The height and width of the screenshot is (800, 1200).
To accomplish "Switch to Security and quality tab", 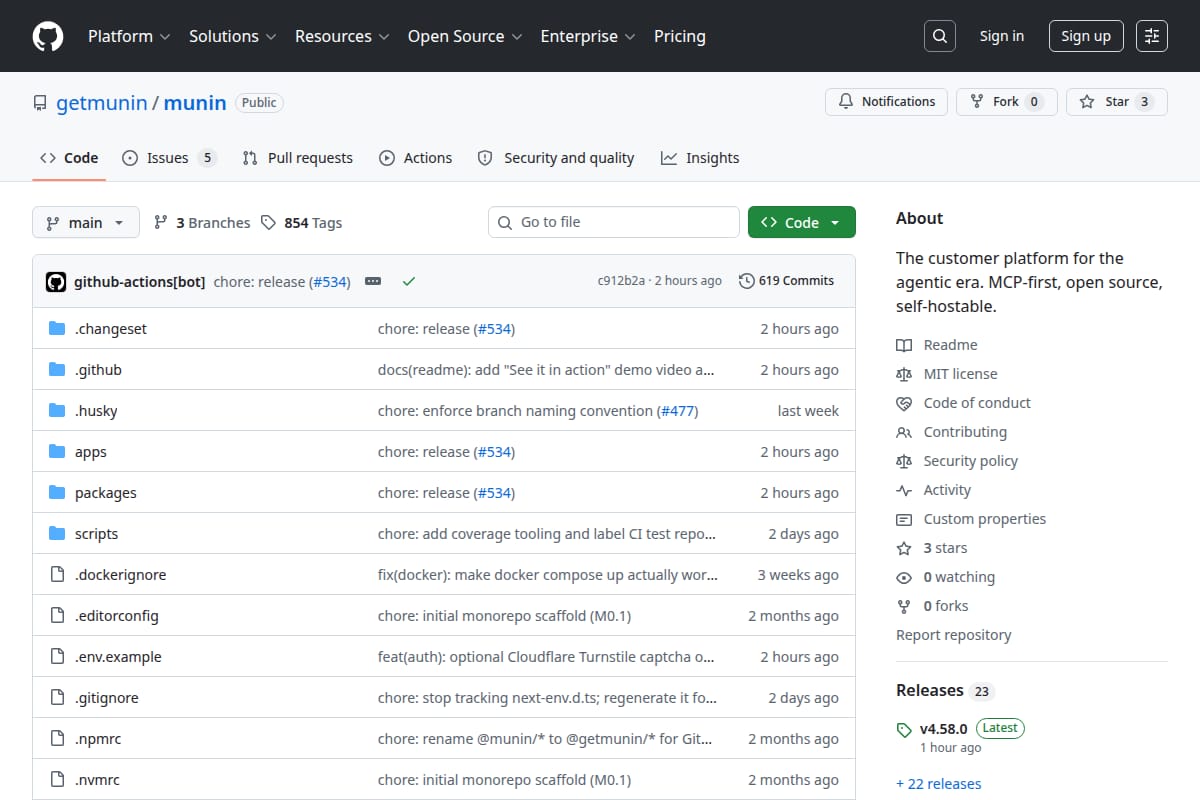I will (556, 158).
